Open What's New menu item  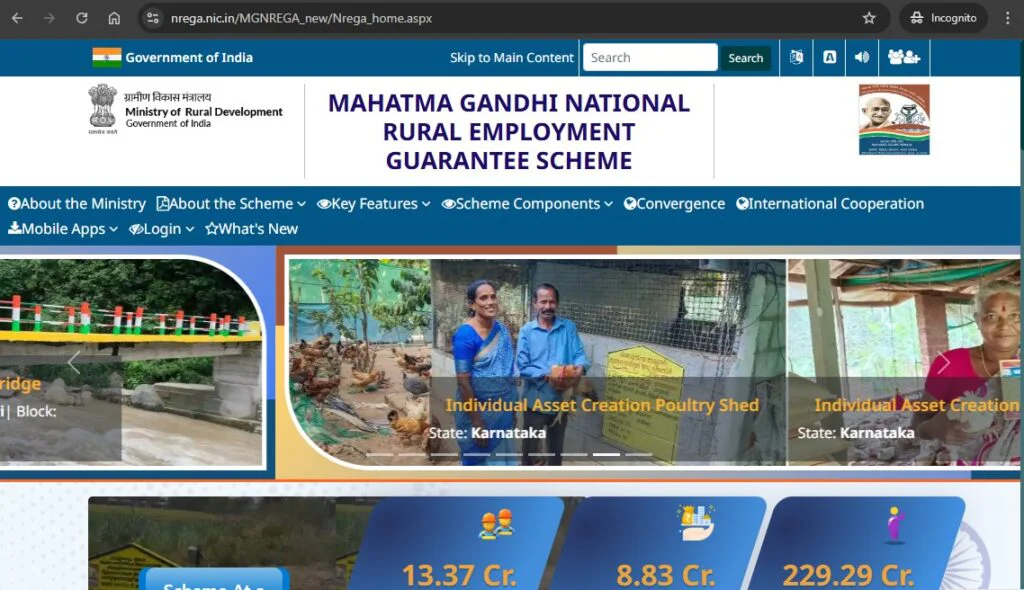(251, 229)
